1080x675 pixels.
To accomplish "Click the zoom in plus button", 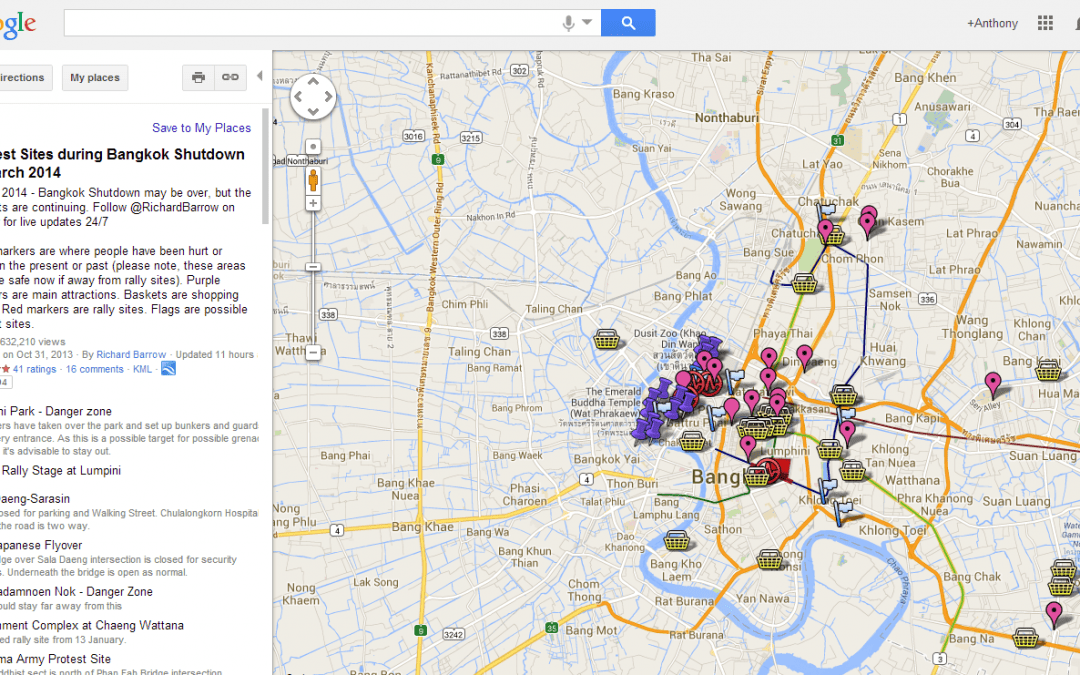I will click(313, 204).
